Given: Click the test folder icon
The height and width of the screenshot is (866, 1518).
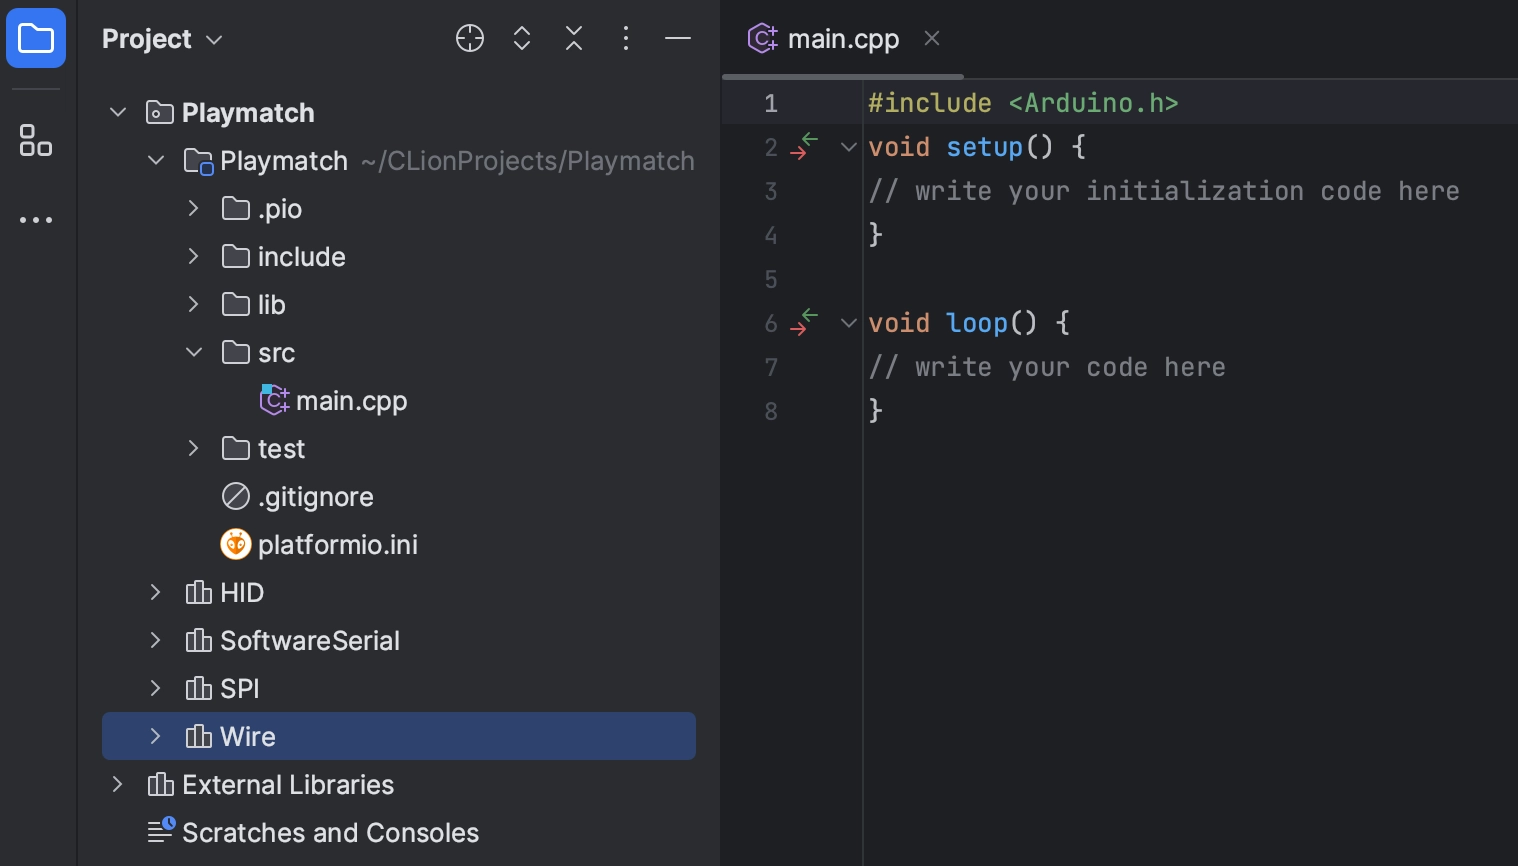Looking at the screenshot, I should 236,448.
